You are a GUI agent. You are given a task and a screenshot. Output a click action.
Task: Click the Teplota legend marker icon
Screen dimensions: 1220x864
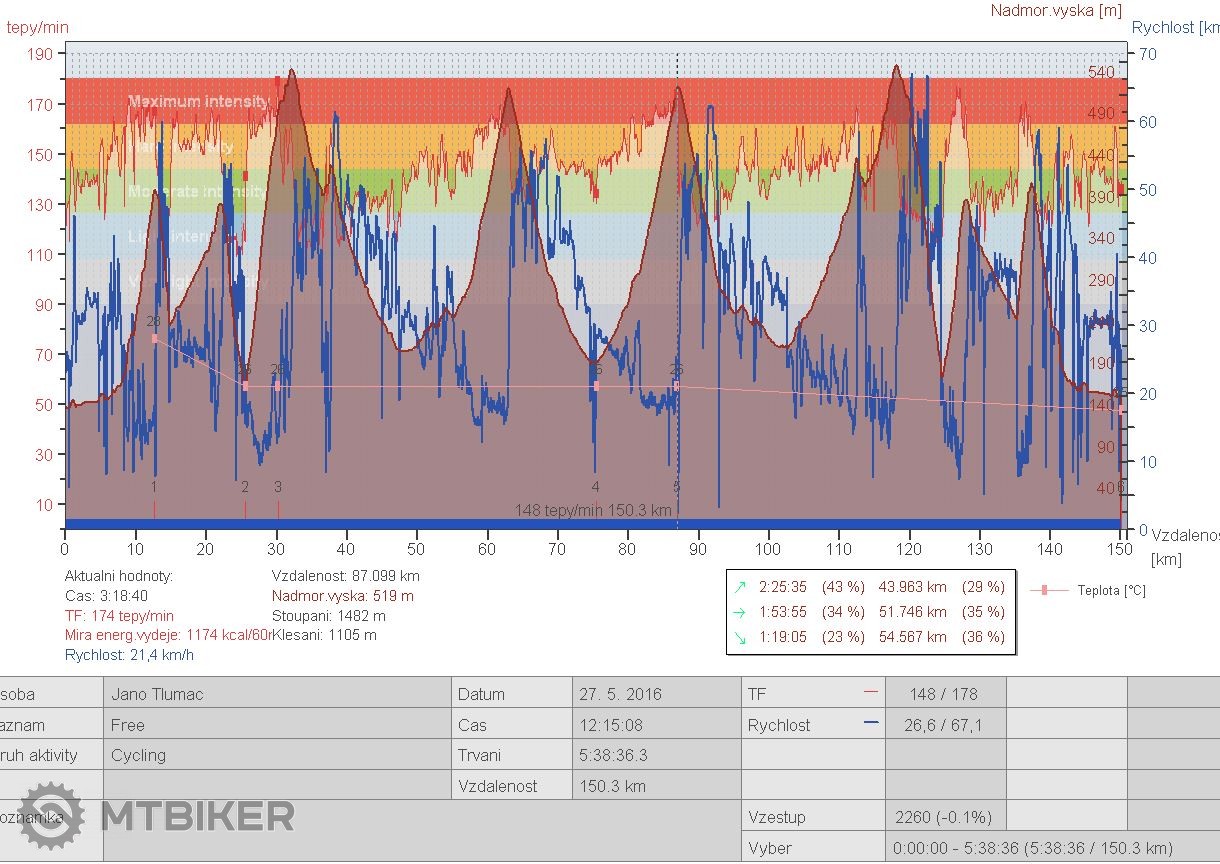pyautogui.click(x=1045, y=590)
